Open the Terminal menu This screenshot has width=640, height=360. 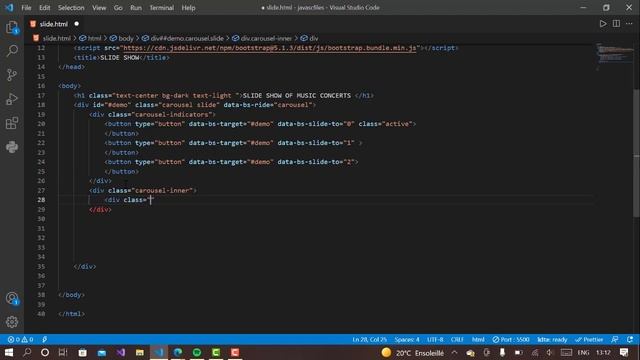coord(162,7)
